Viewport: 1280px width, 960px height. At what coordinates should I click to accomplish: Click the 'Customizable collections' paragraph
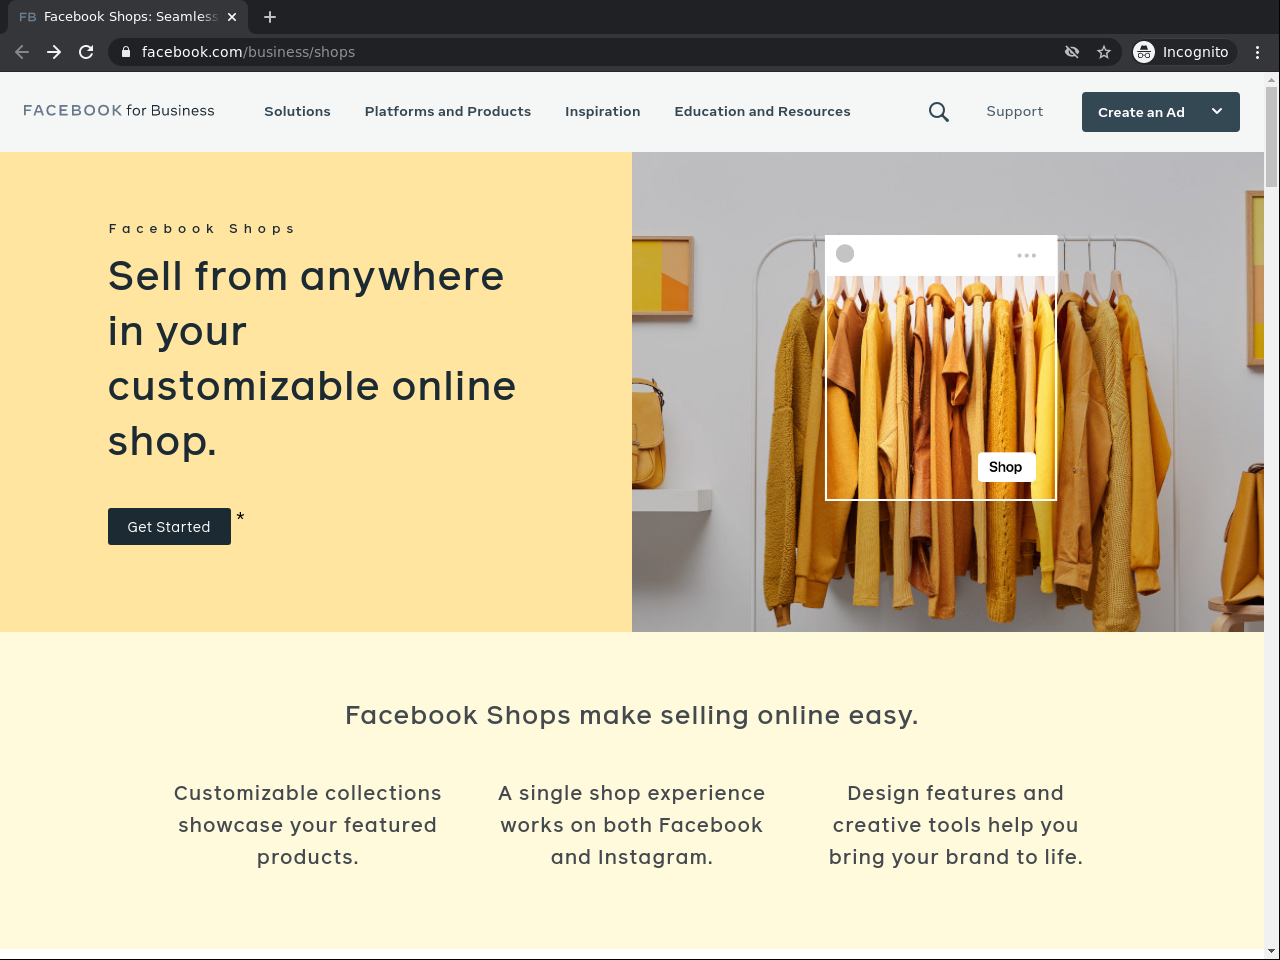tap(308, 825)
